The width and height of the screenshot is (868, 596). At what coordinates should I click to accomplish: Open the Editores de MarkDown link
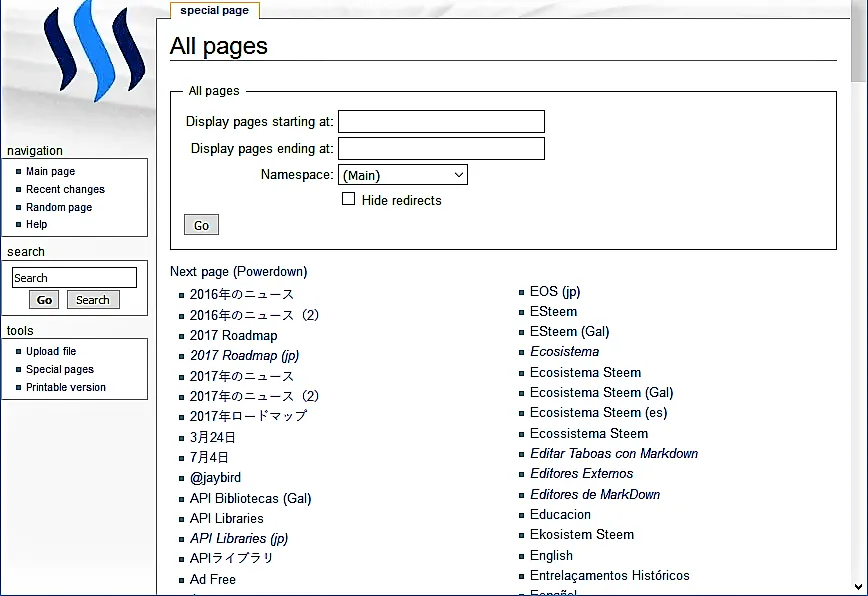[x=595, y=494]
